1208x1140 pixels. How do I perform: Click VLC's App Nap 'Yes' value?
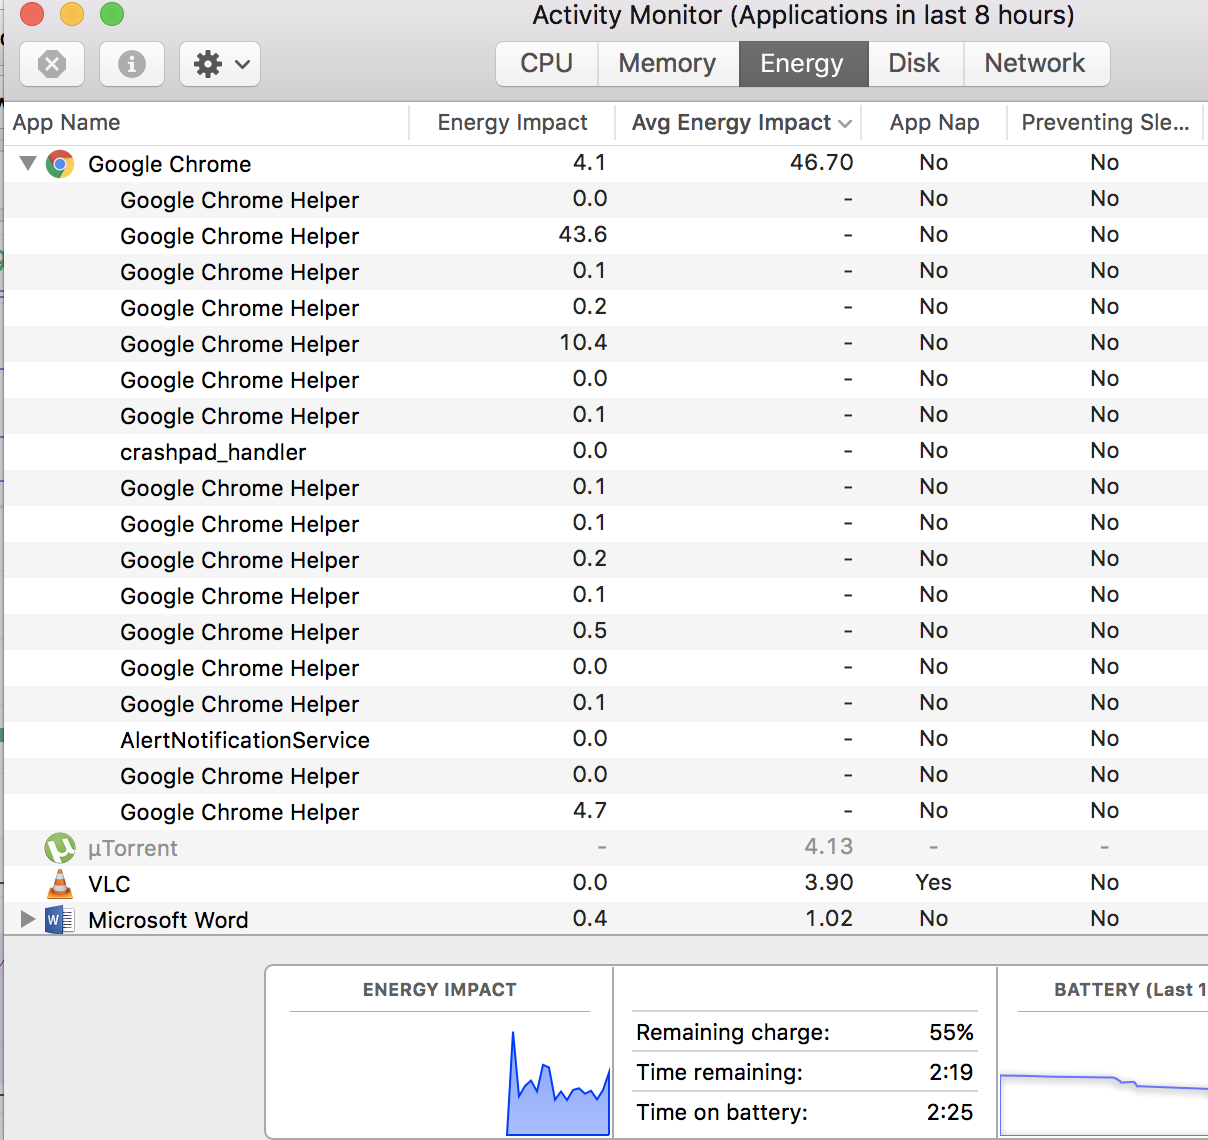pyautogui.click(x=933, y=882)
